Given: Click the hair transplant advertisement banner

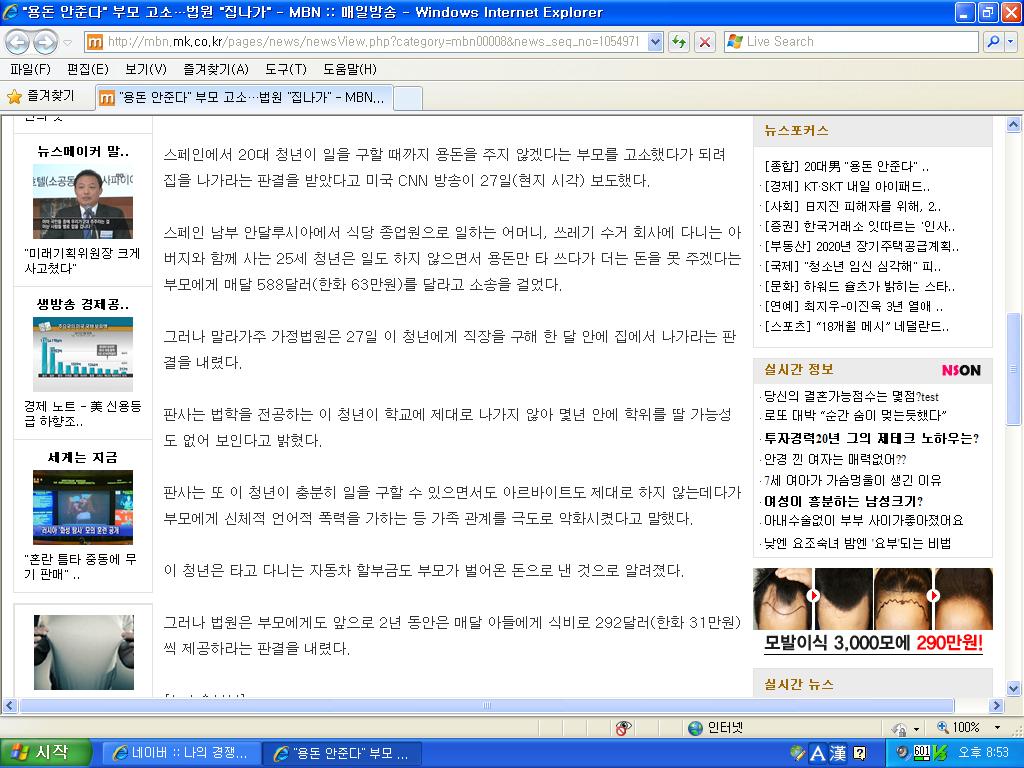Looking at the screenshot, I should (872, 612).
